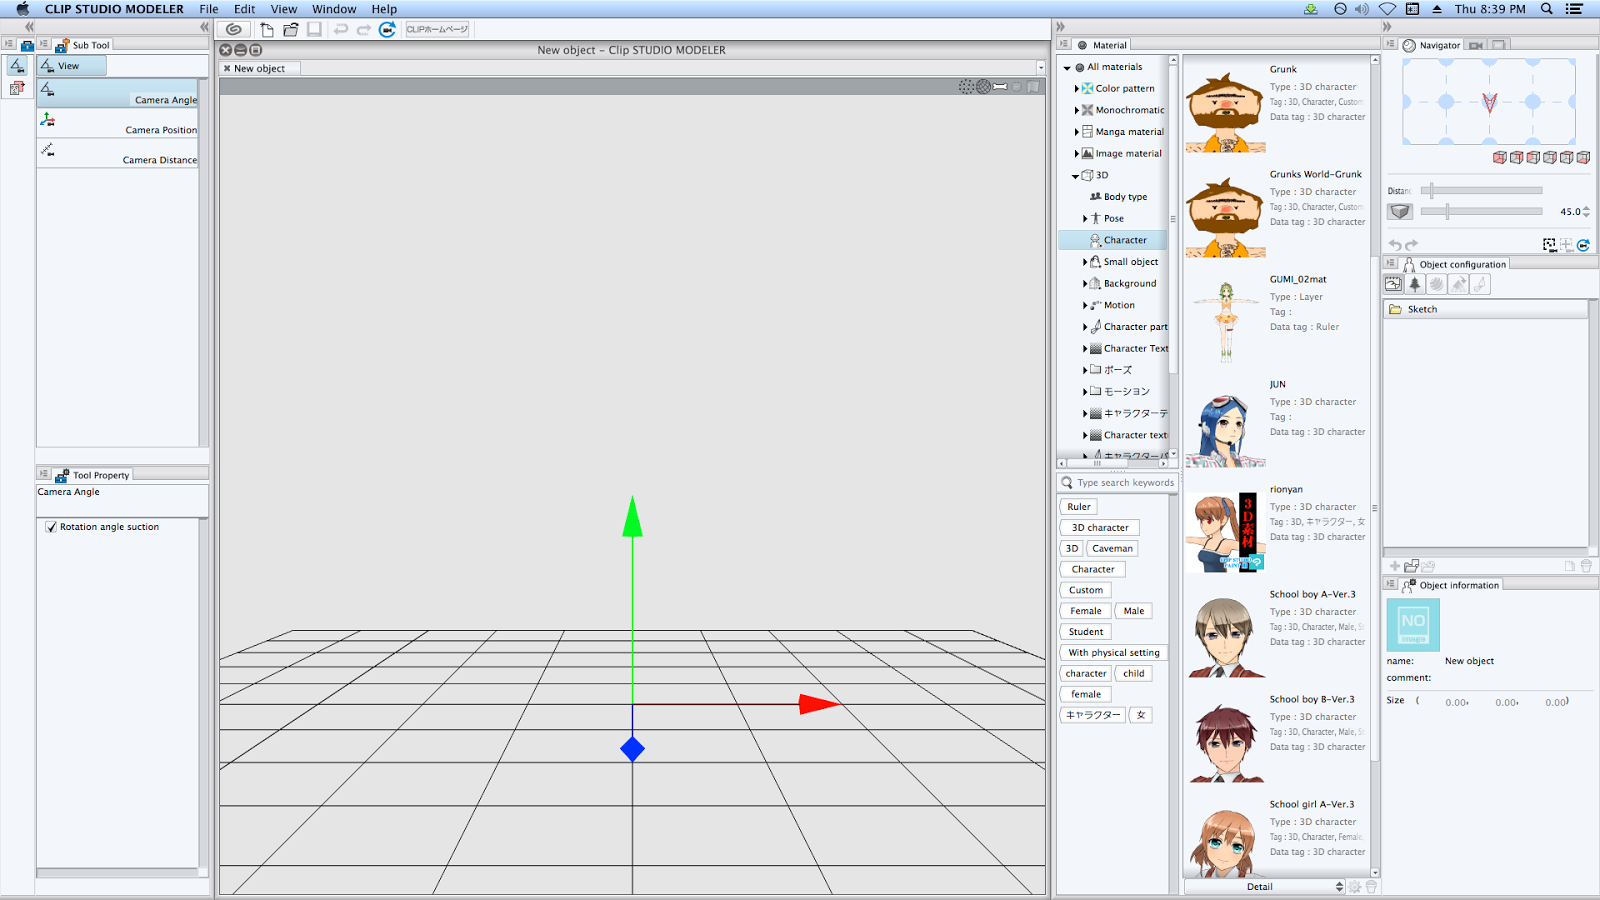Open Sub Tool panel menu icon
This screenshot has width=1600, height=900.
coord(44,44)
